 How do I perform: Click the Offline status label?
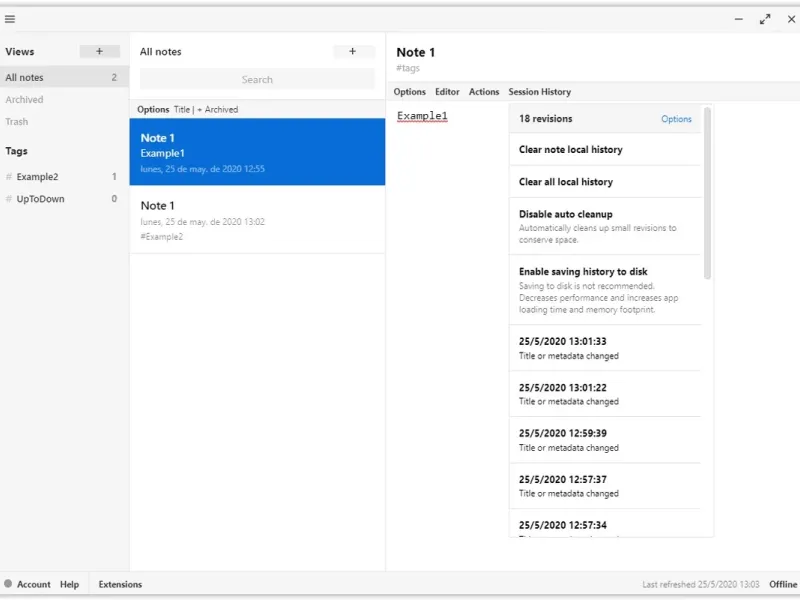(783, 584)
